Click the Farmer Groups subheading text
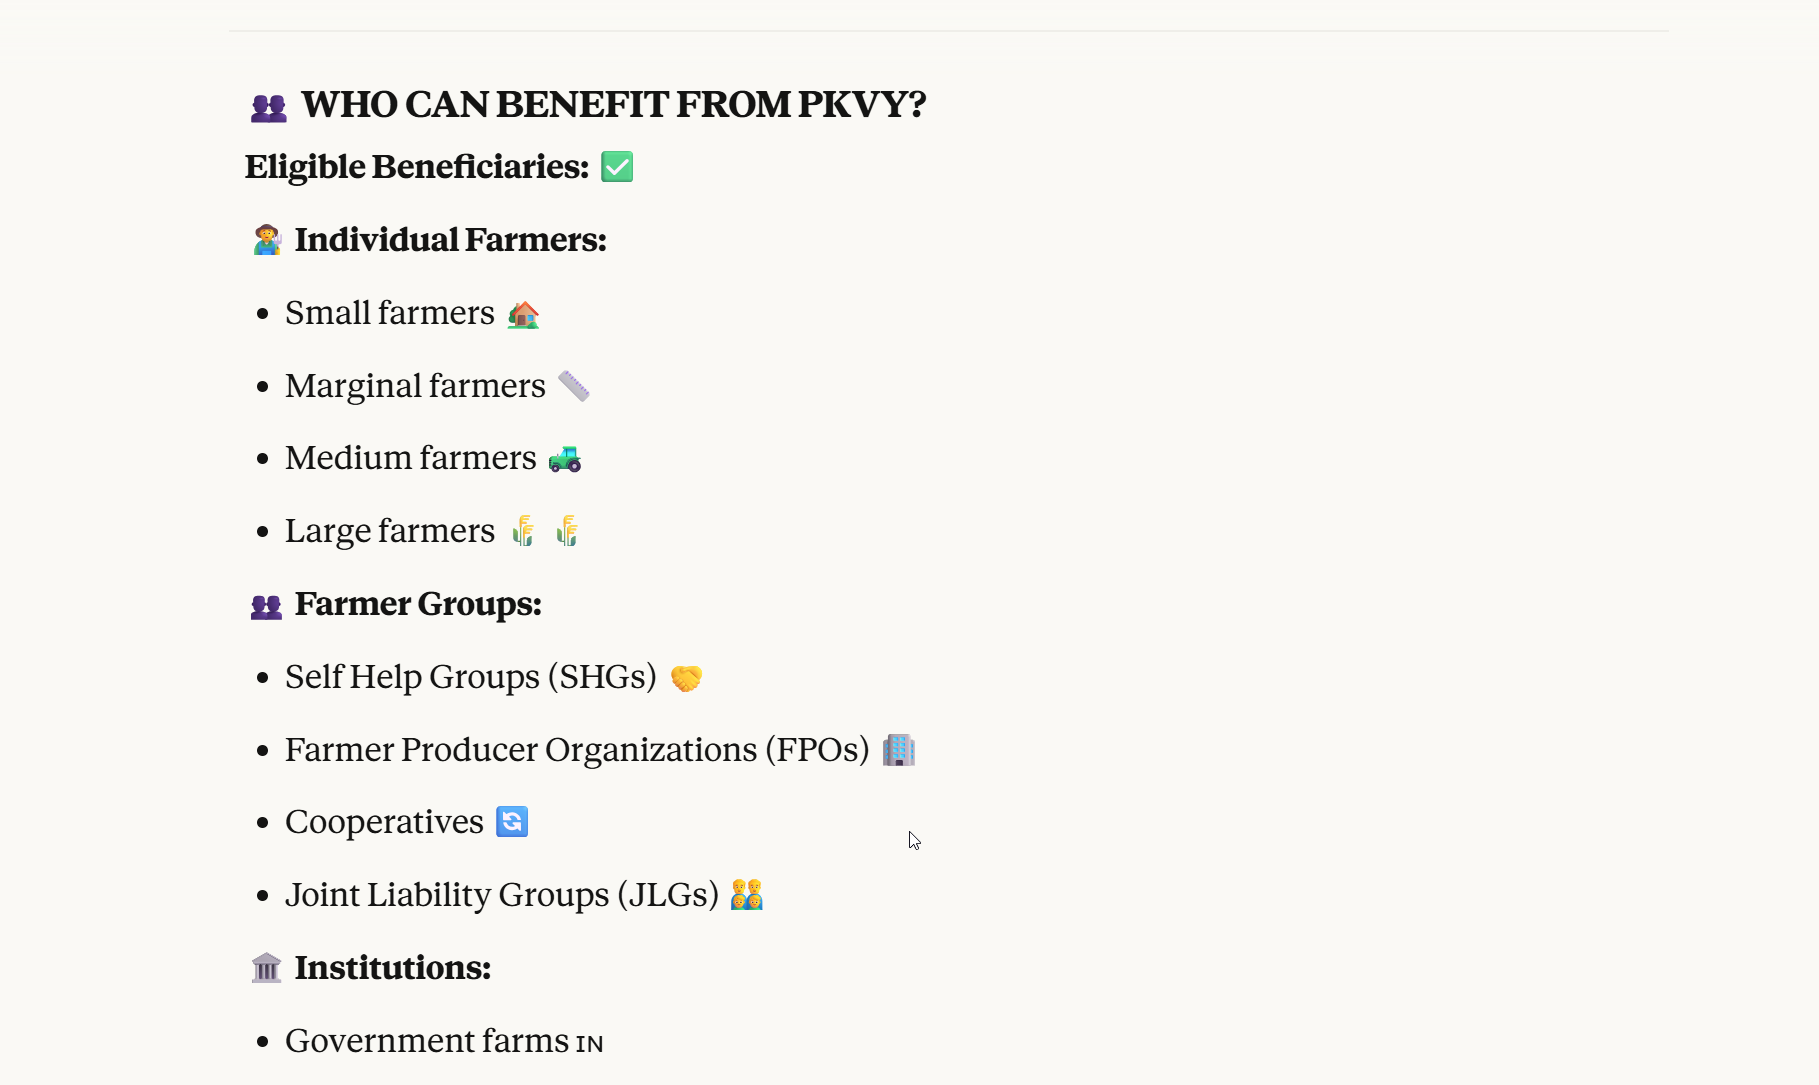This screenshot has width=1819, height=1085. click(417, 604)
